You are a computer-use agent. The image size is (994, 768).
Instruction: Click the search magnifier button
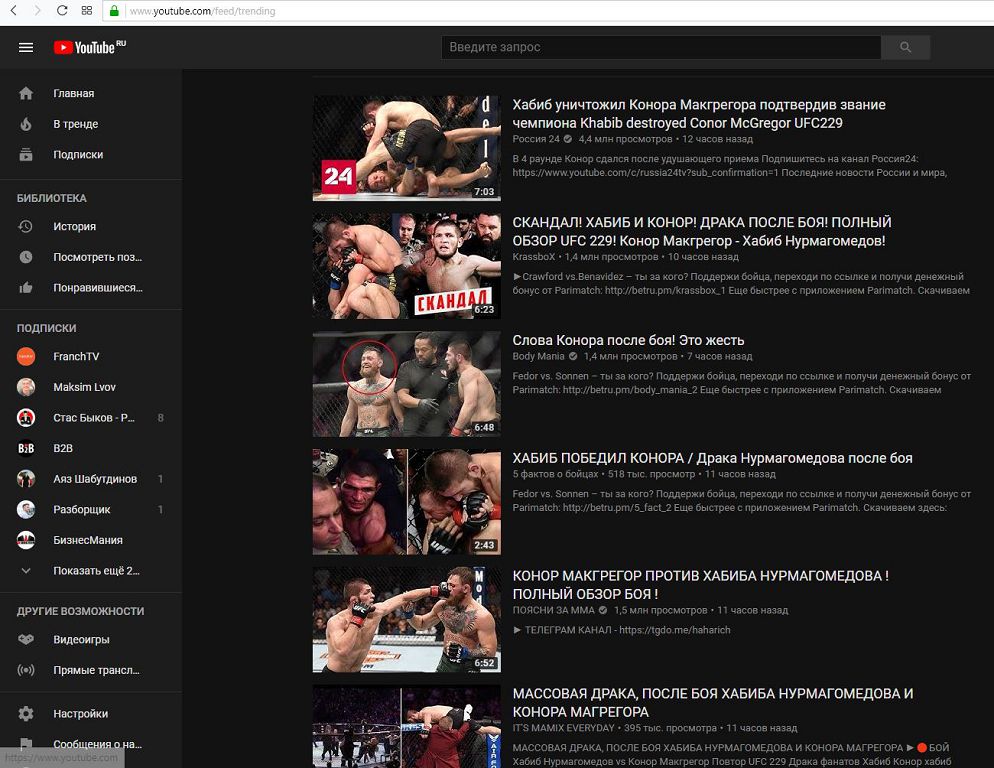click(x=905, y=47)
